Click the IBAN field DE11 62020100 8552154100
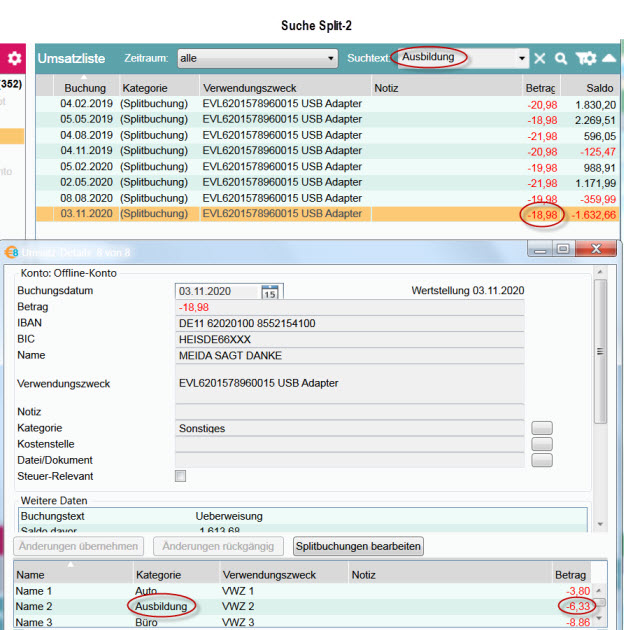The height and width of the screenshot is (630, 624). (350, 323)
